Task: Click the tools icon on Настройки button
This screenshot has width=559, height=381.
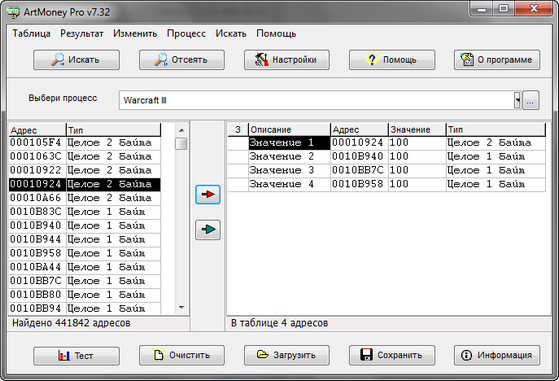Action: [261, 60]
